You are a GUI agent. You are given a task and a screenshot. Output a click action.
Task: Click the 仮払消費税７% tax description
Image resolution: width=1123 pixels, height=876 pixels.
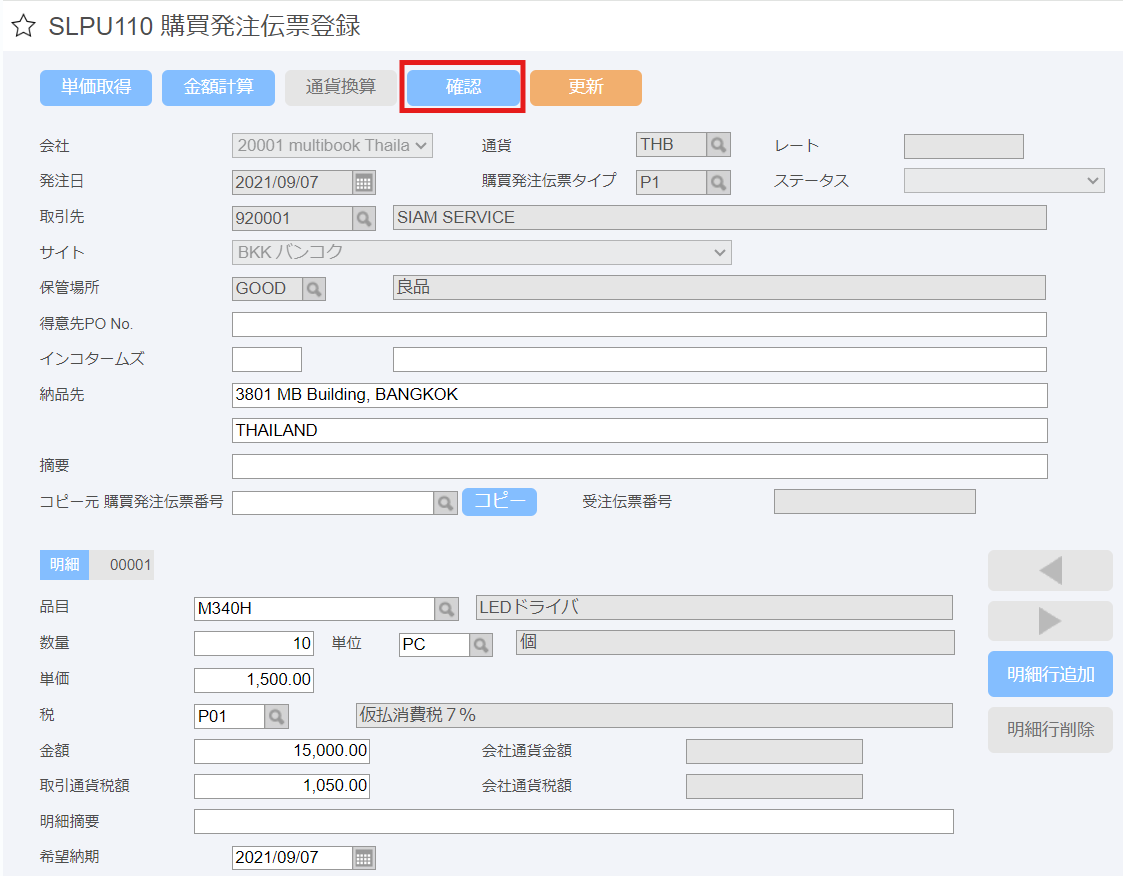418,715
